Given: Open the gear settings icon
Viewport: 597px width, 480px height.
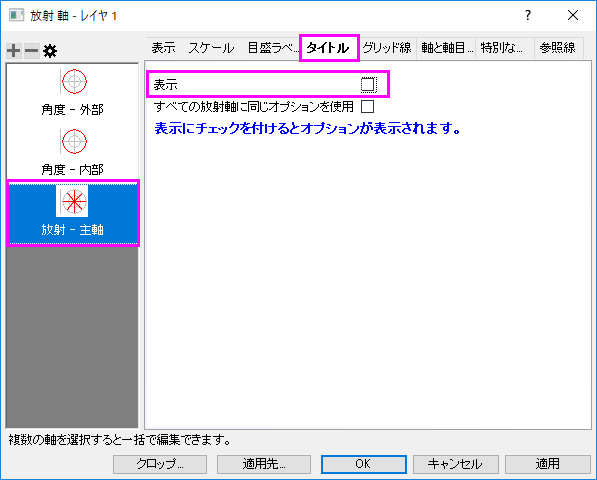Looking at the screenshot, I should coord(50,50).
